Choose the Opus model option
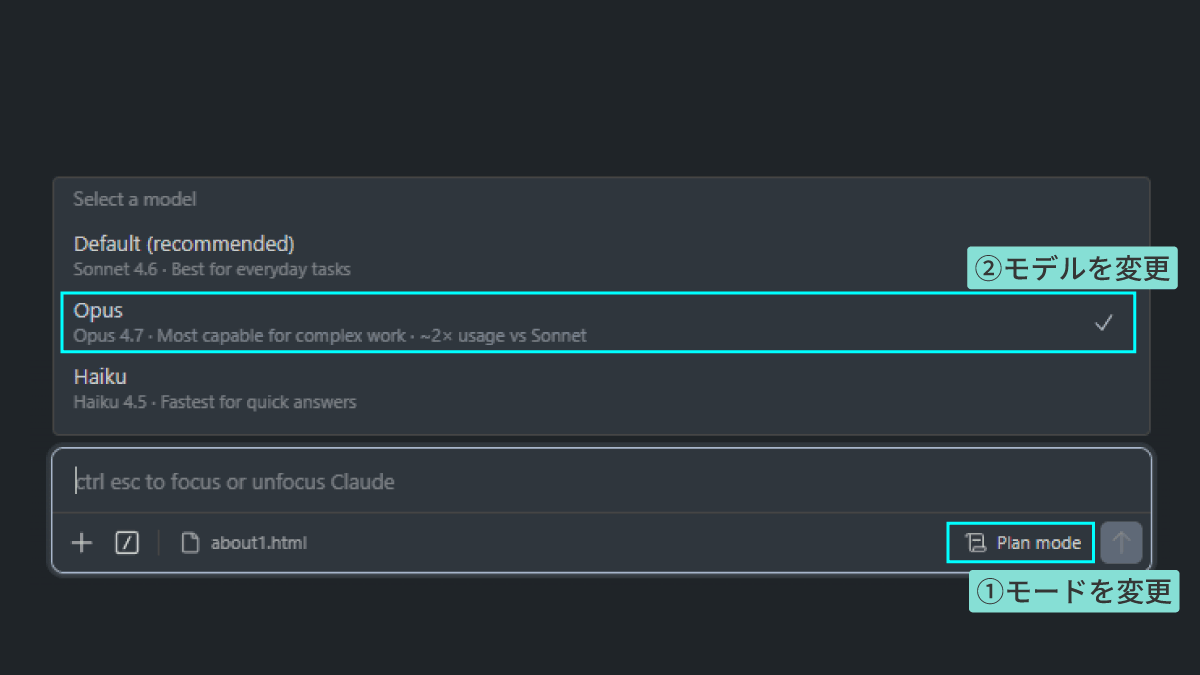The height and width of the screenshot is (675, 1200). point(98,311)
